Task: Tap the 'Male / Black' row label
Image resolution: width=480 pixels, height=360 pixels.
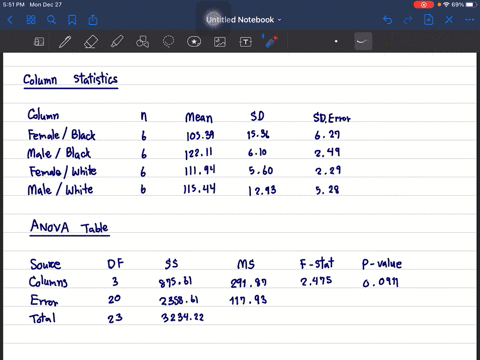Action: pyautogui.click(x=59, y=153)
